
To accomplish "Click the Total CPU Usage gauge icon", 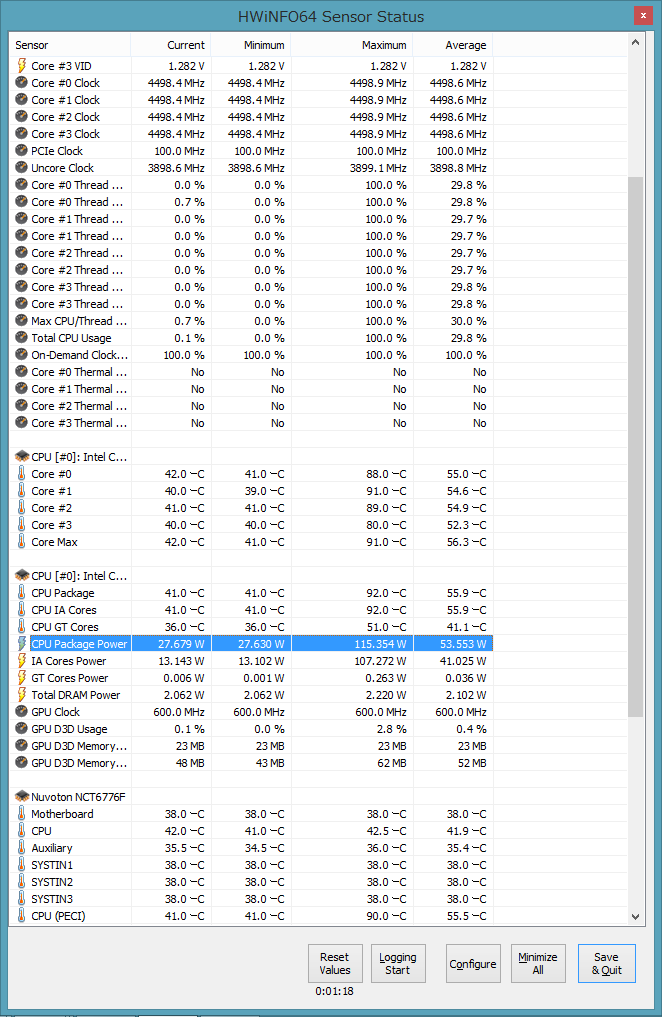I will tap(21, 337).
